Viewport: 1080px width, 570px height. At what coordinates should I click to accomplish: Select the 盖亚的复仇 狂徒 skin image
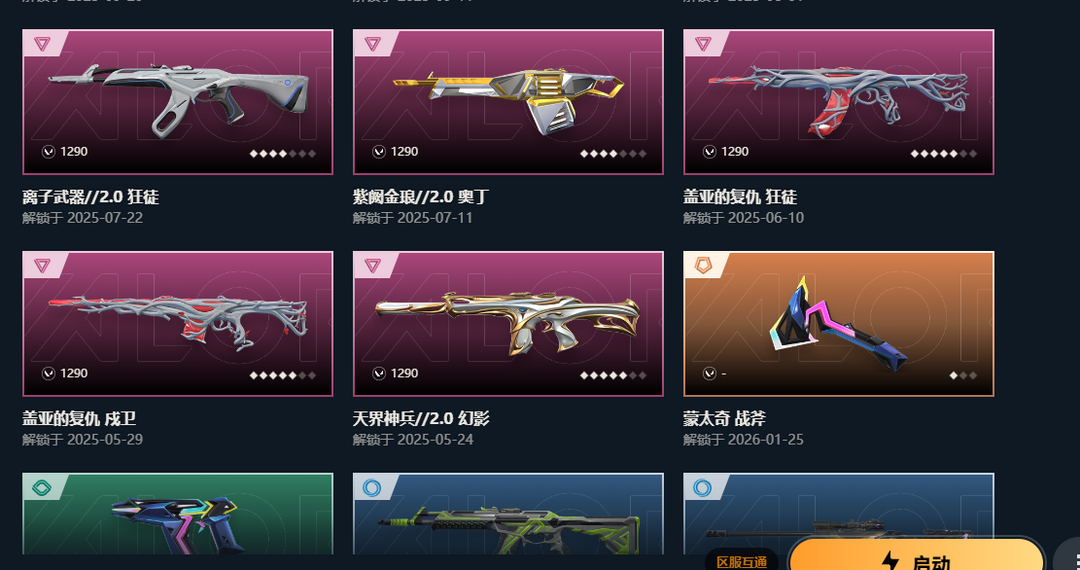pos(839,102)
